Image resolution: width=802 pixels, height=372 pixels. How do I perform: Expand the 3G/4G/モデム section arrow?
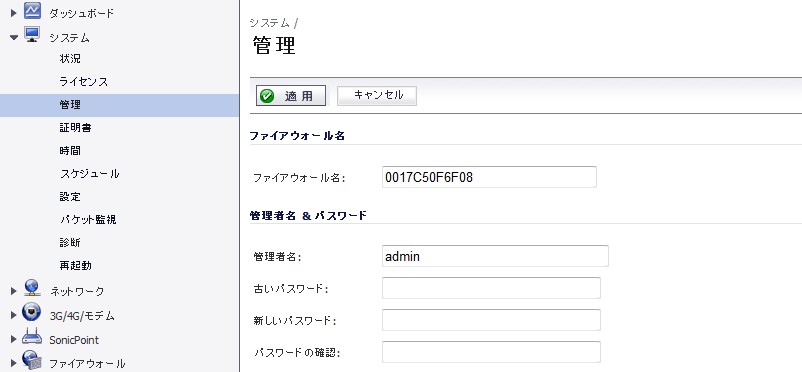tap(14, 315)
